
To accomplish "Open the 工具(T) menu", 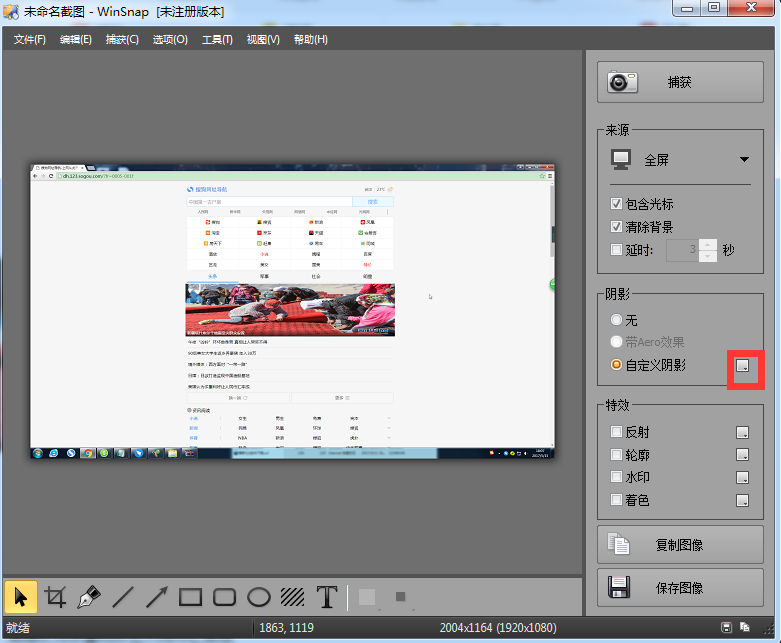I will 216,40.
